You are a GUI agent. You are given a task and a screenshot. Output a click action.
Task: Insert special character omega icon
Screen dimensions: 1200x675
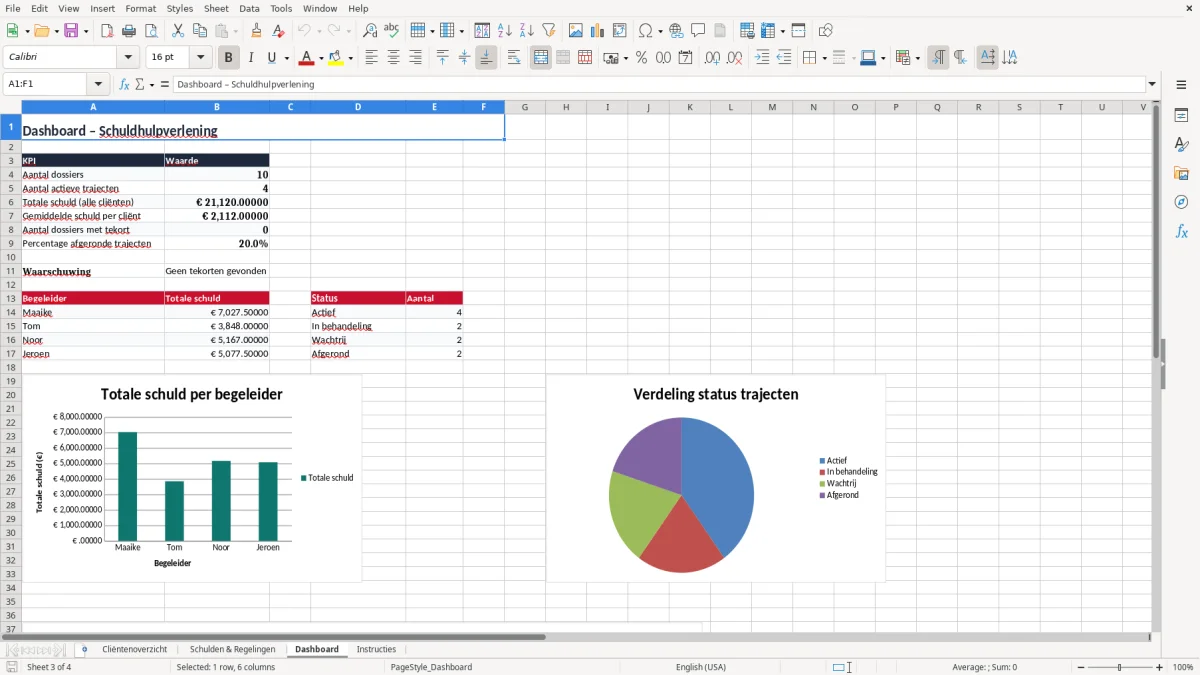(646, 31)
